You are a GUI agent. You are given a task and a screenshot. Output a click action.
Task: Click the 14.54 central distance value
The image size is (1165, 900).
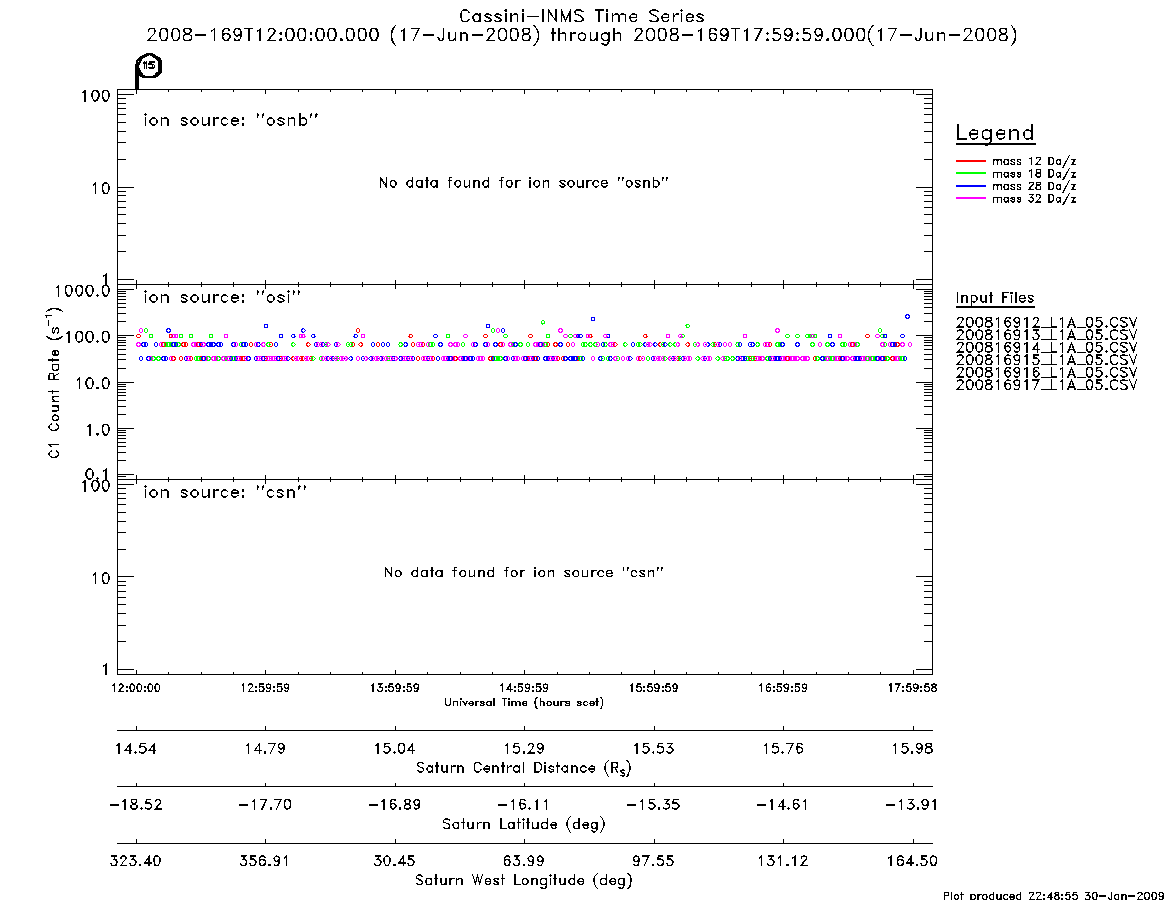[136, 748]
